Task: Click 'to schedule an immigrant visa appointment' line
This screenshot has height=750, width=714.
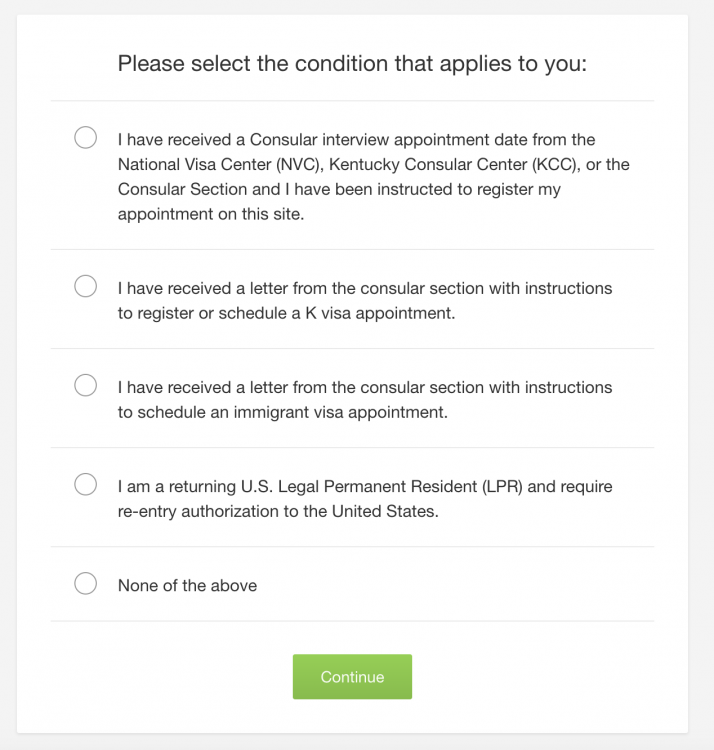Action: click(x=282, y=412)
